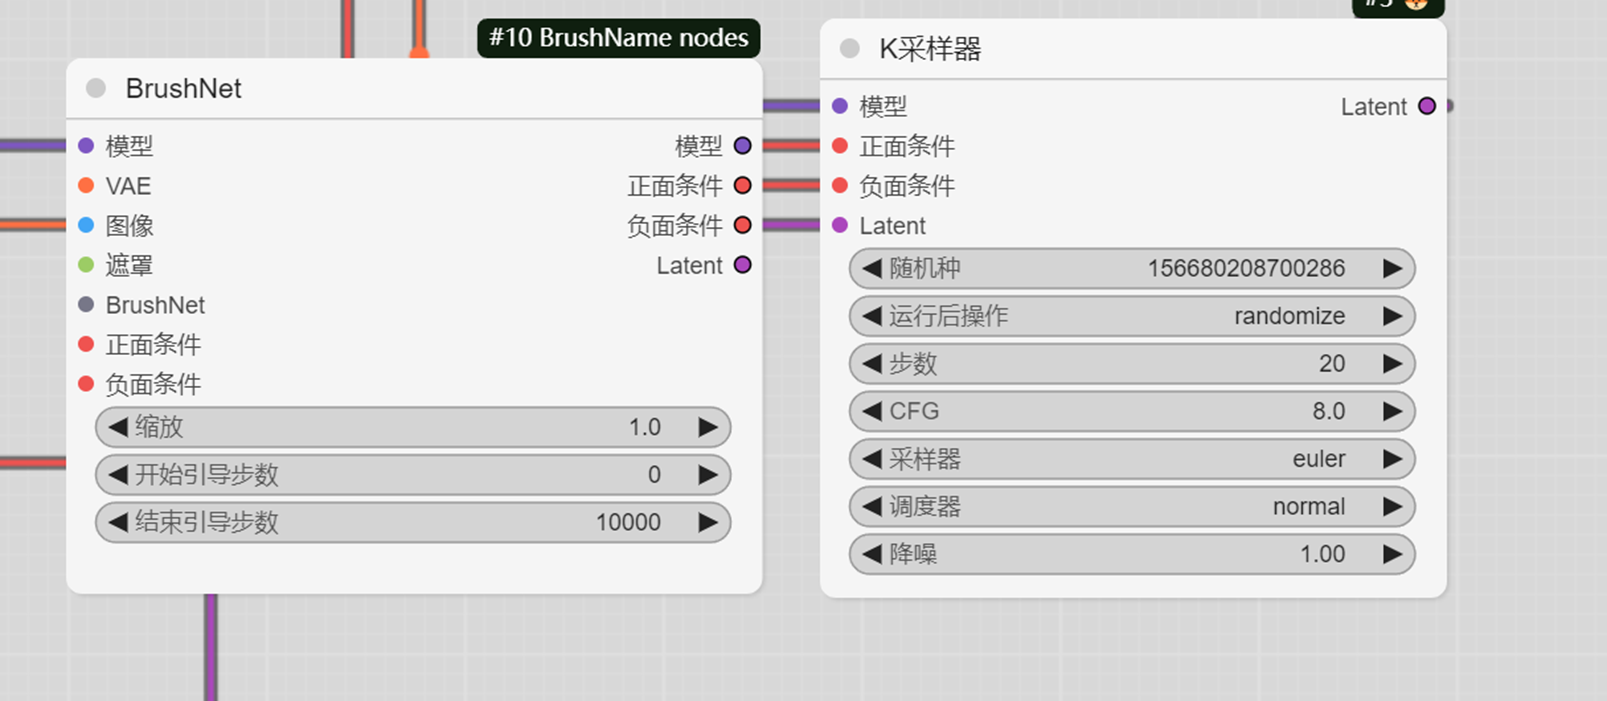Click the 随机种 seed value field

click(1132, 268)
